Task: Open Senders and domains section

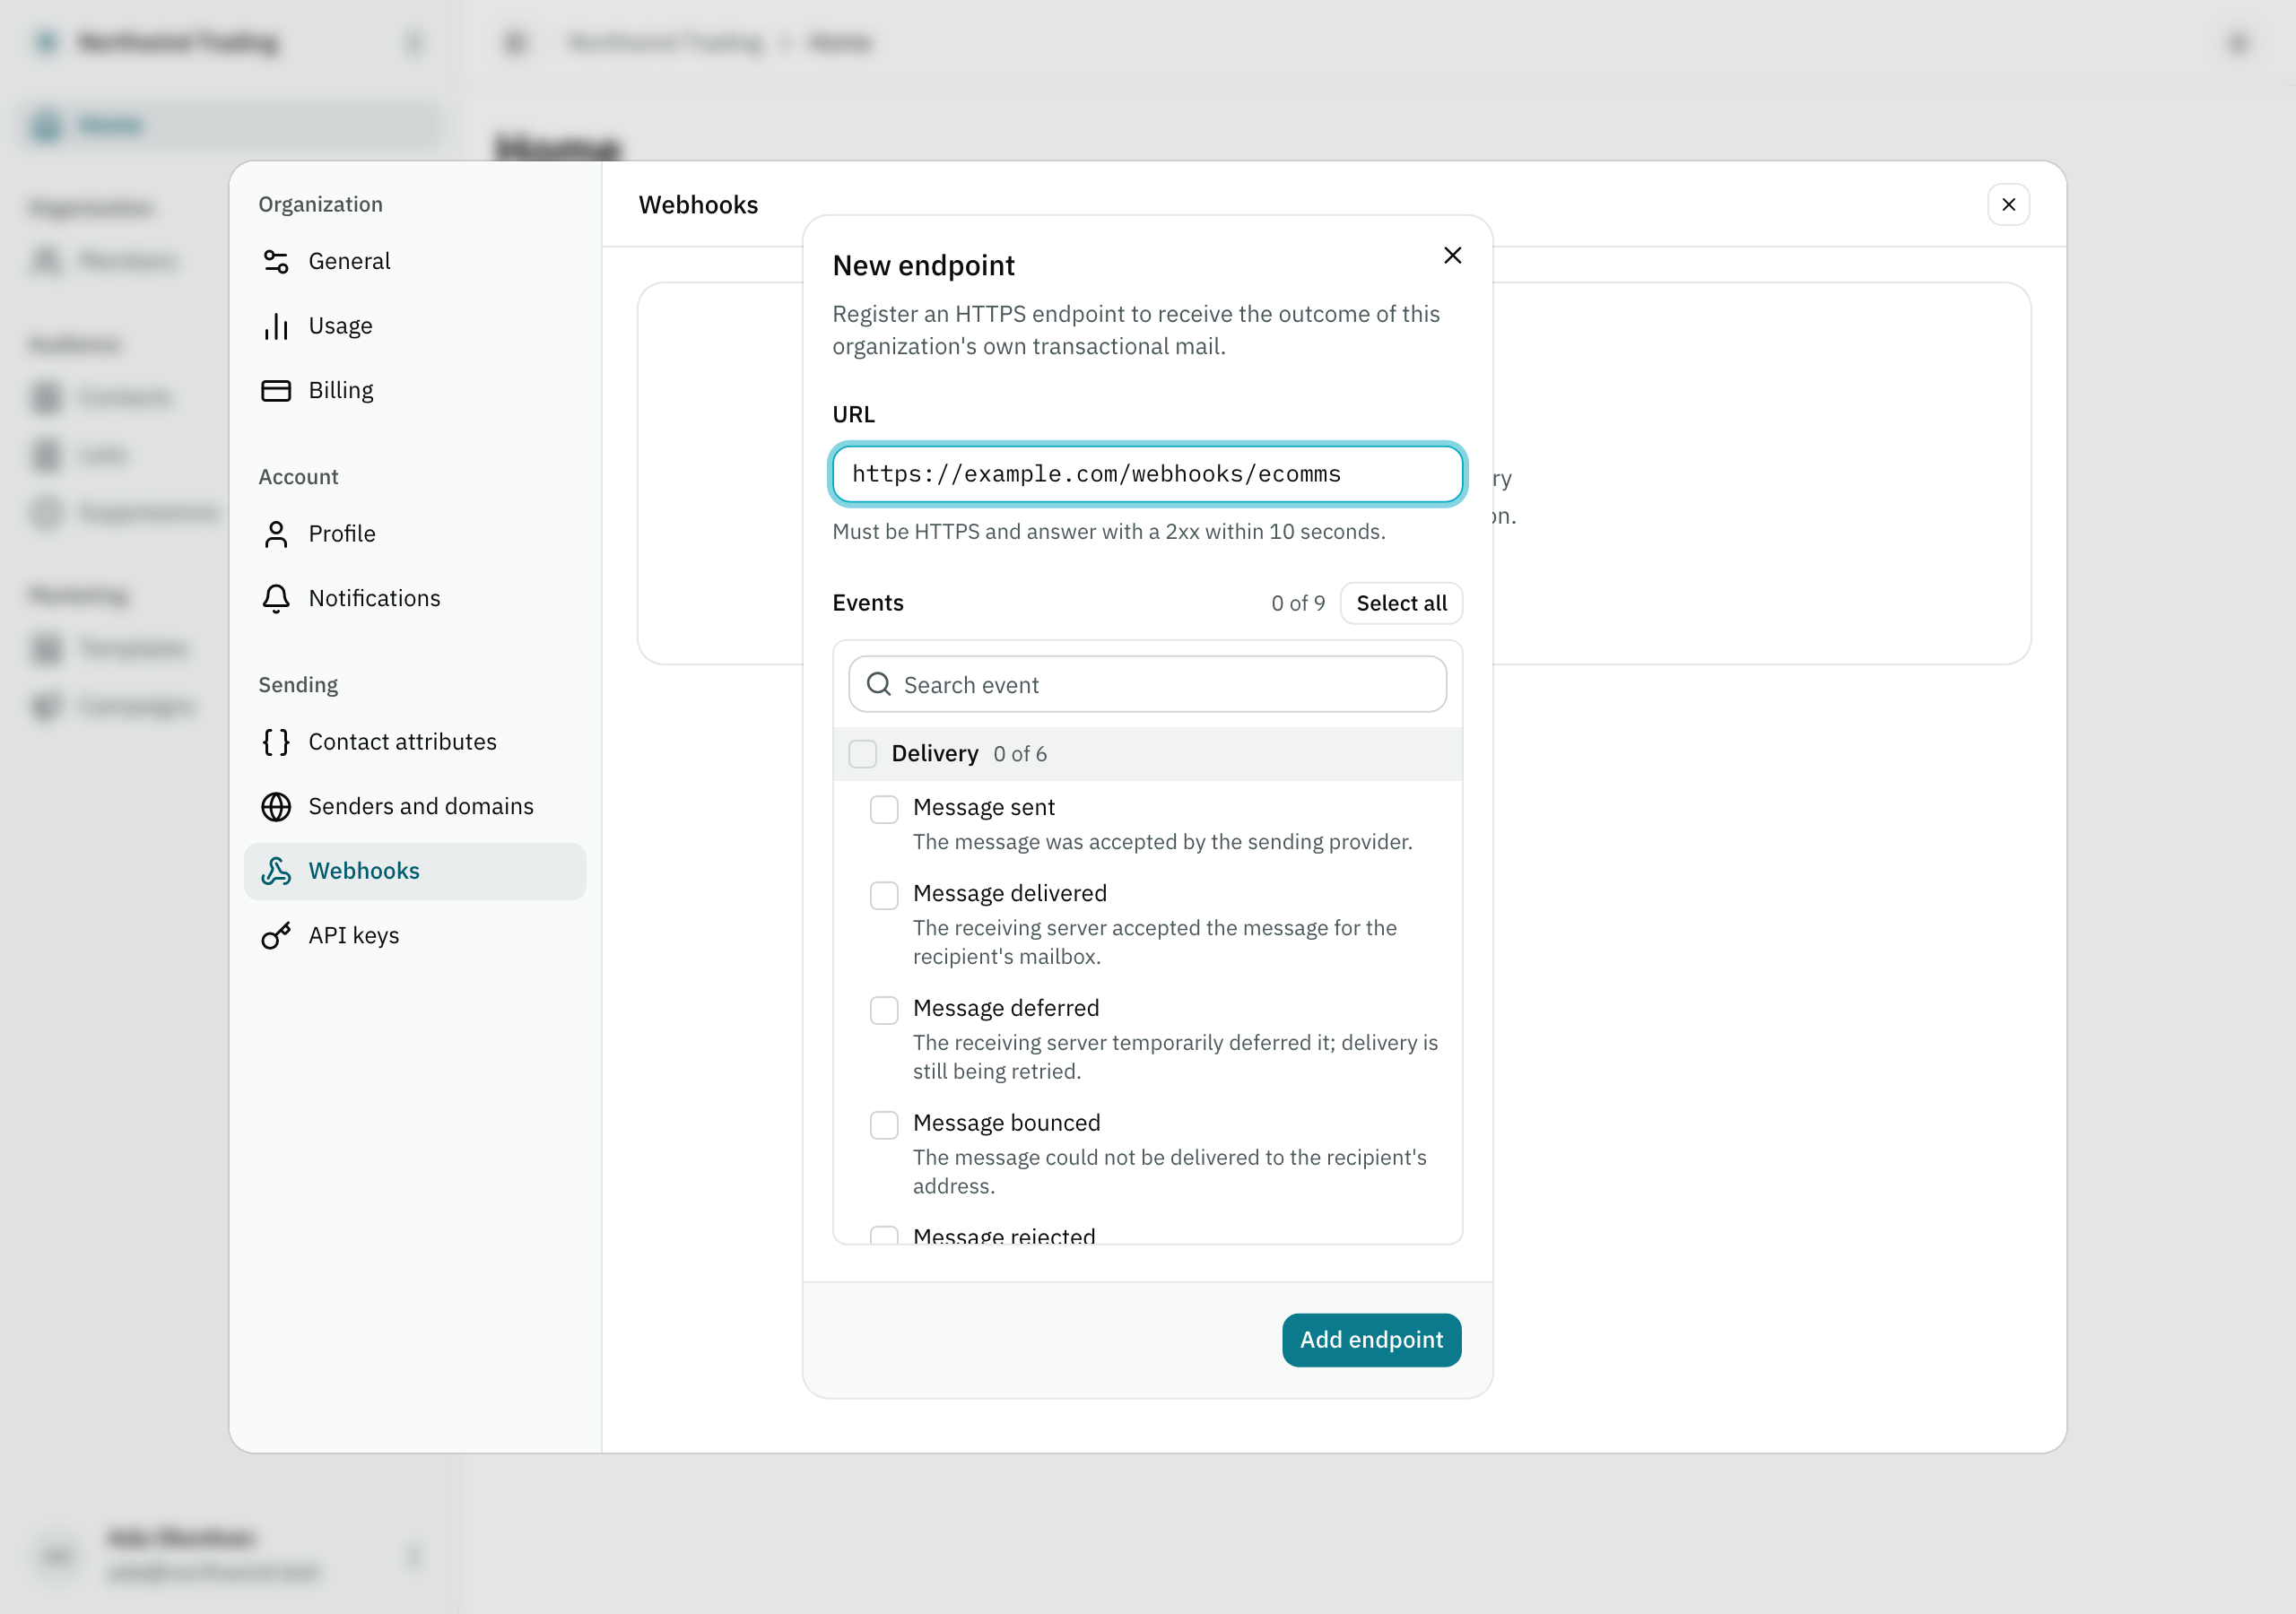Action: [x=414, y=806]
